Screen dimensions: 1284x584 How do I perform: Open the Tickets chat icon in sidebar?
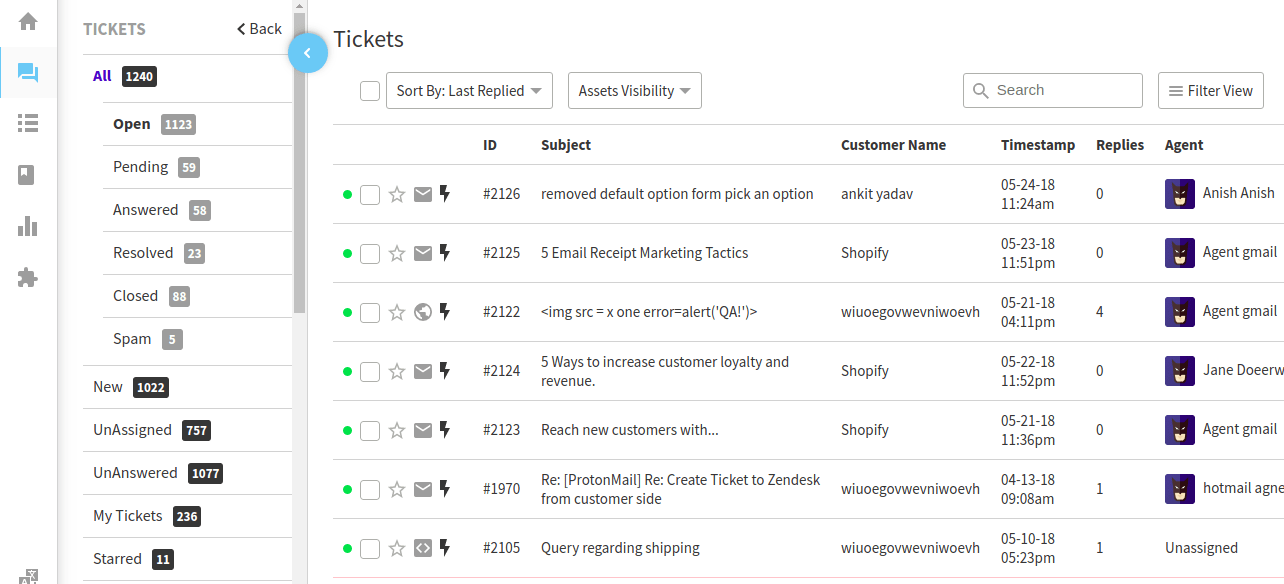pyautogui.click(x=28, y=72)
